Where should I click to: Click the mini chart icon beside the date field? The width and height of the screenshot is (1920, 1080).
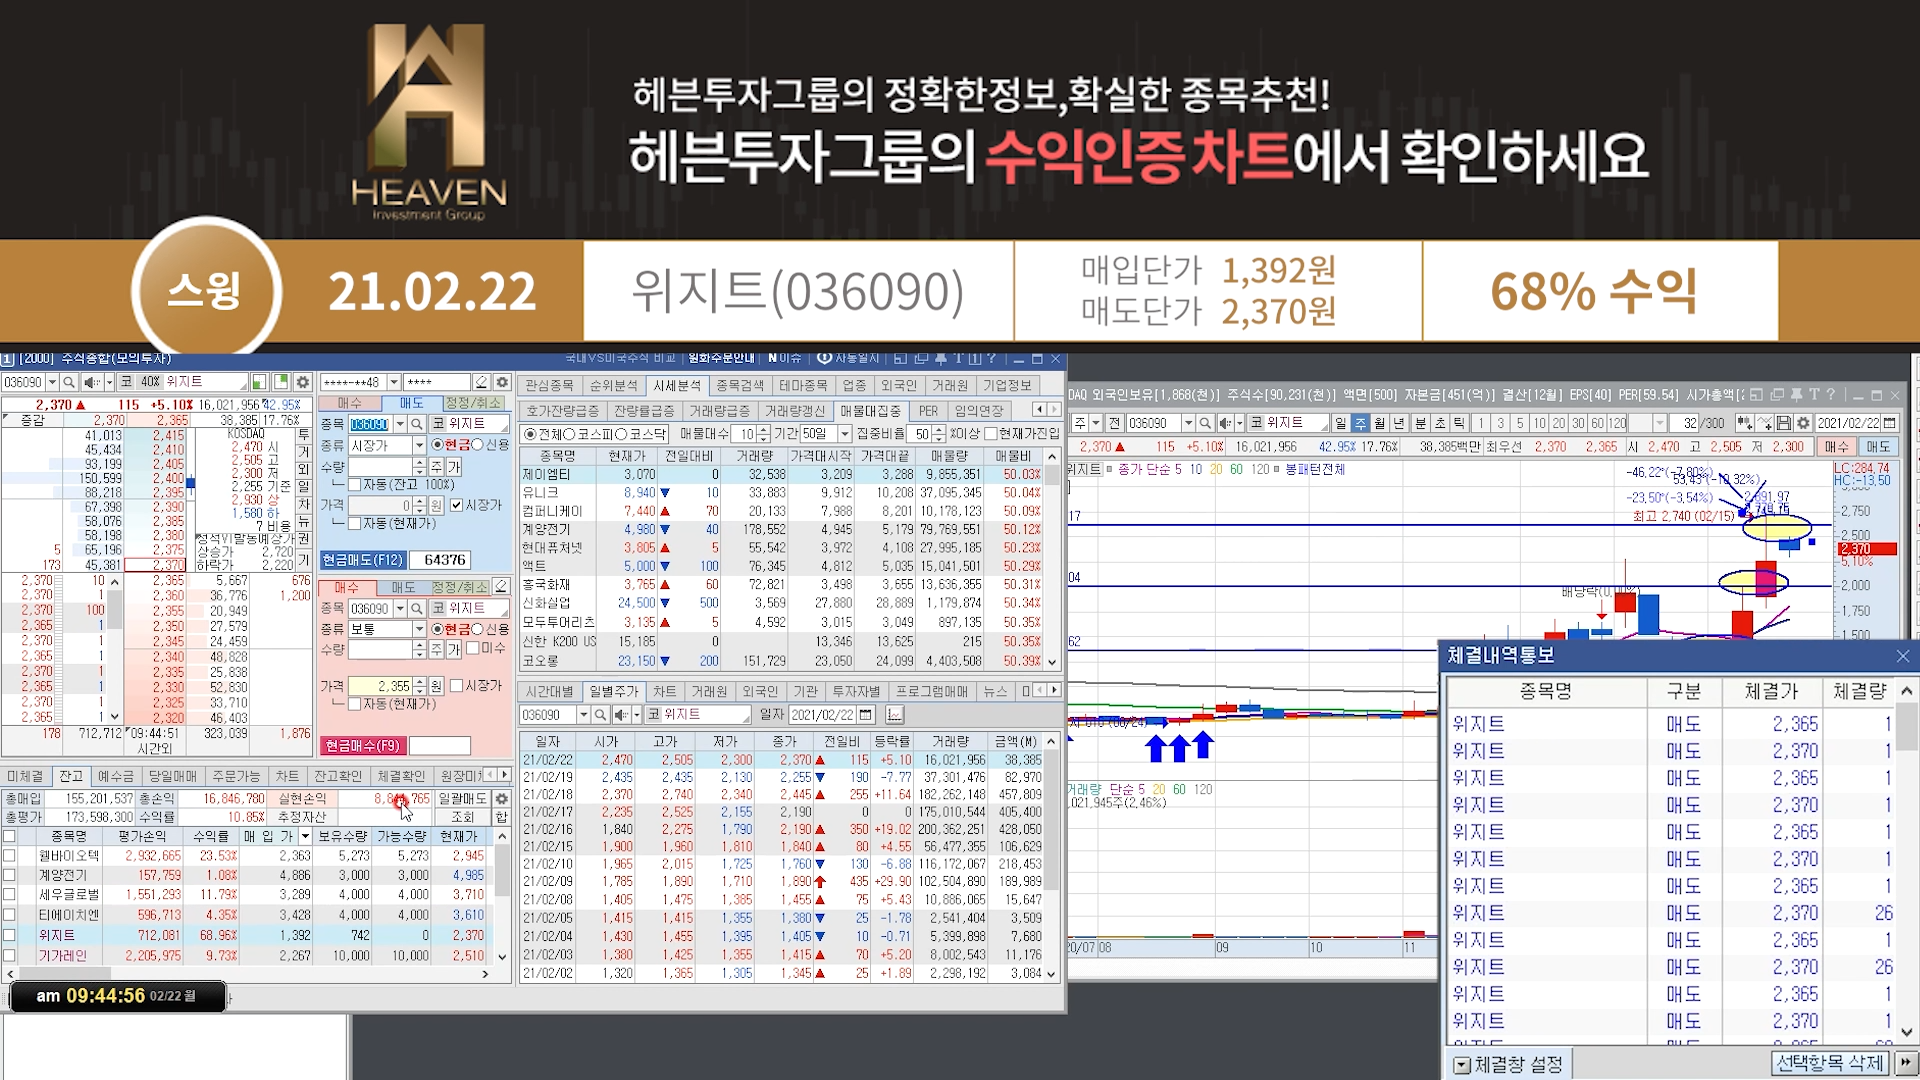894,715
